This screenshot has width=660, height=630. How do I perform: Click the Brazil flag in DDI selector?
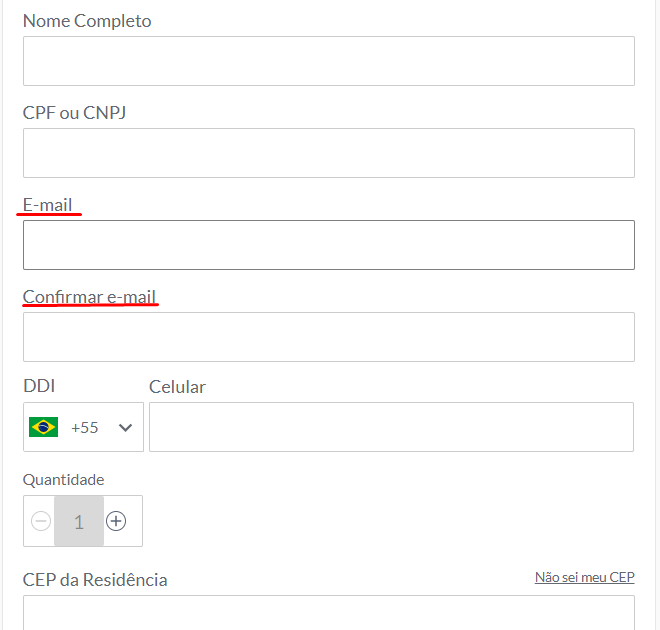(x=44, y=427)
